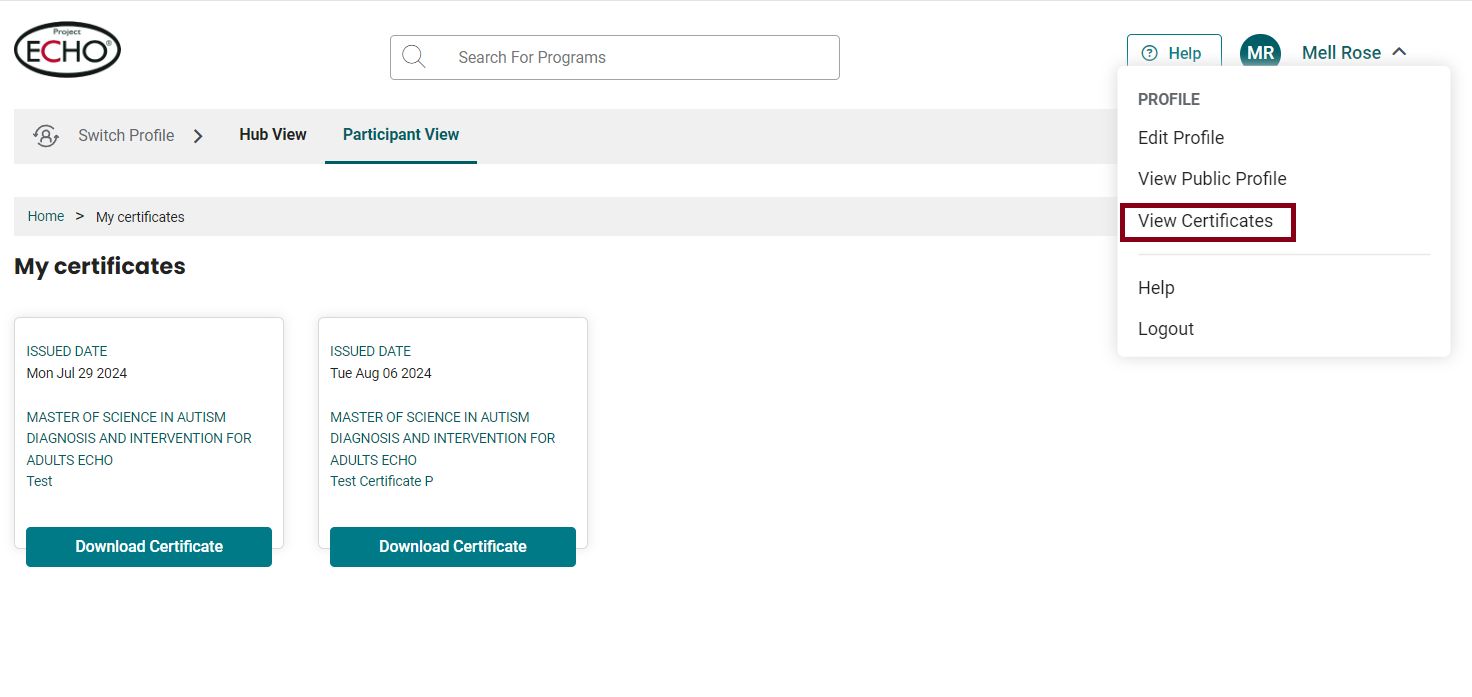The image size is (1472, 697).
Task: Download the Test Certificate P certificate
Action: (453, 547)
